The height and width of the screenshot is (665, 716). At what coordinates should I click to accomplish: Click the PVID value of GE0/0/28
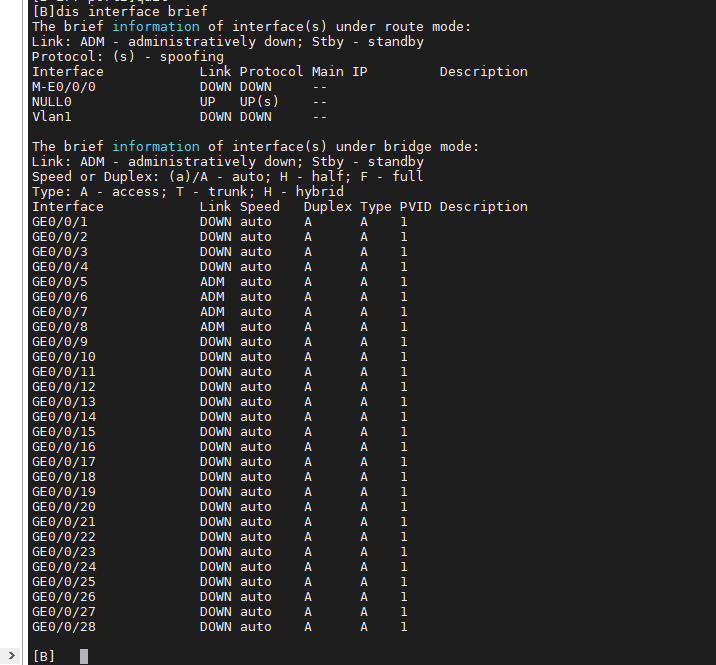pos(404,626)
